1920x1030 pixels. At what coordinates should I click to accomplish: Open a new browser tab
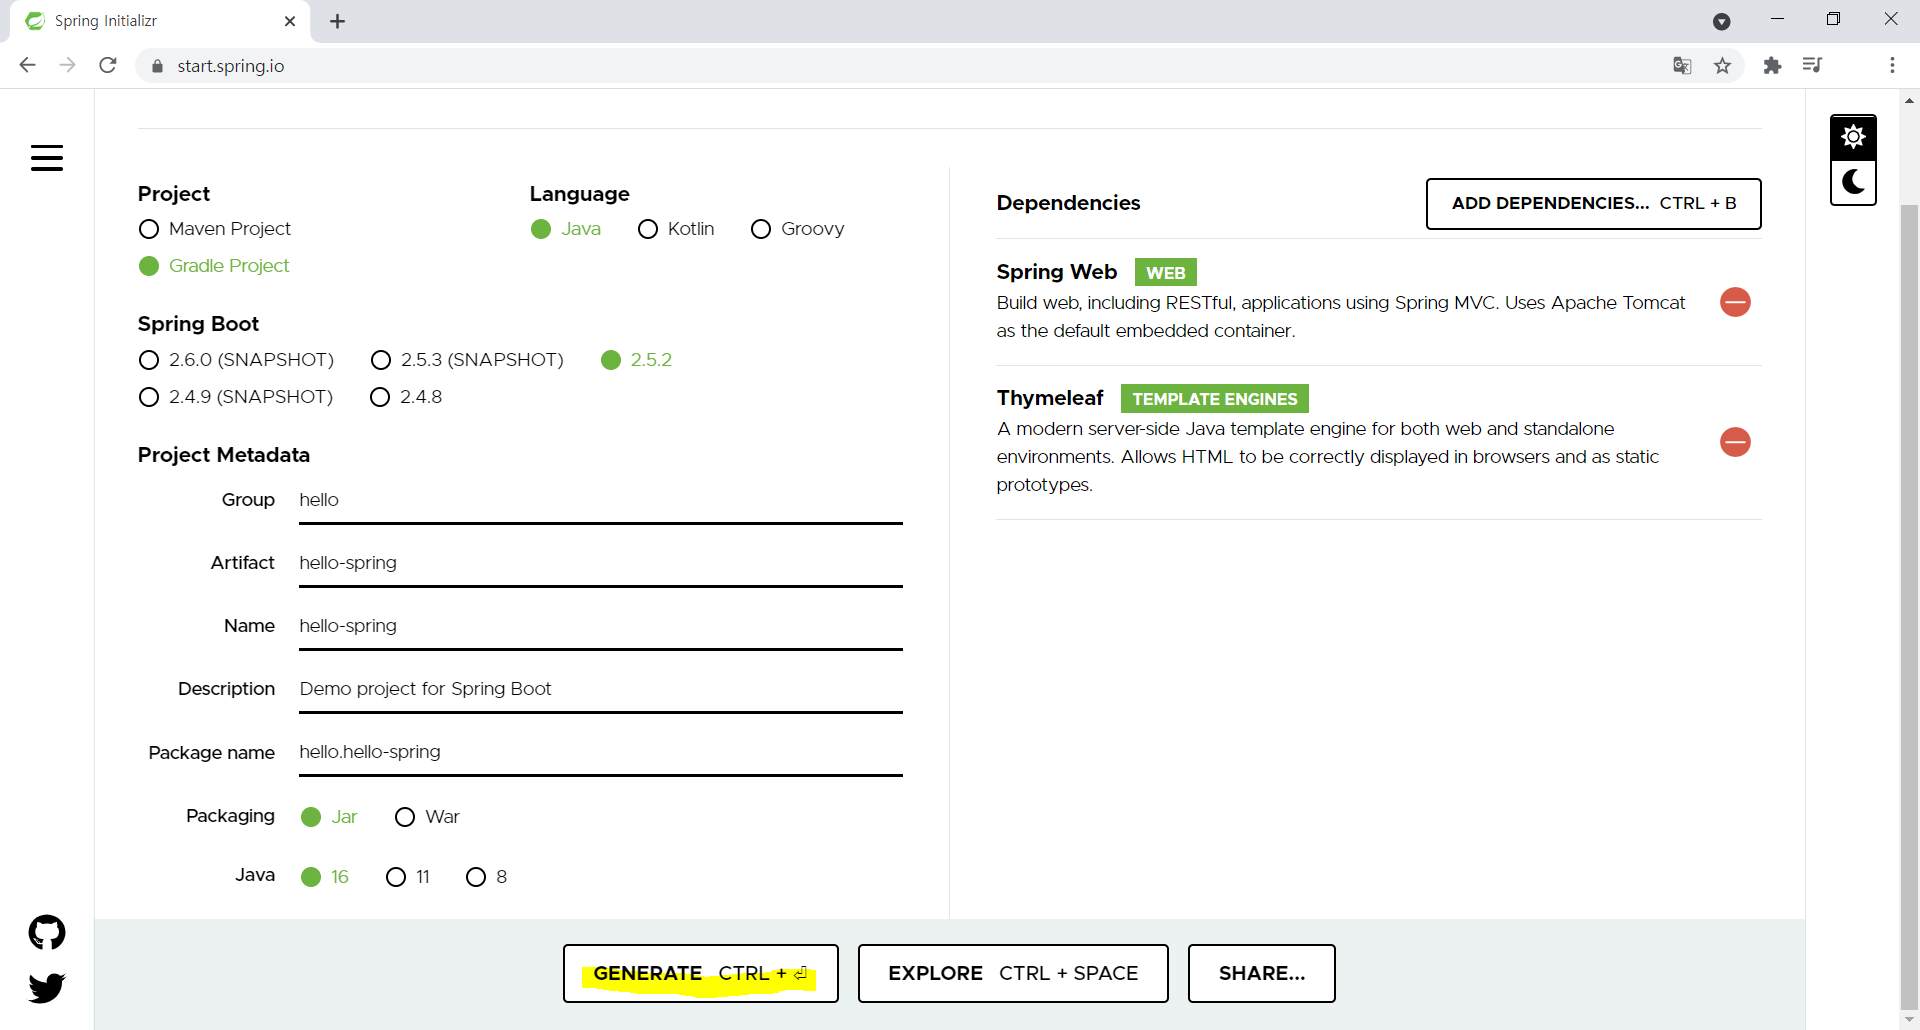338,21
